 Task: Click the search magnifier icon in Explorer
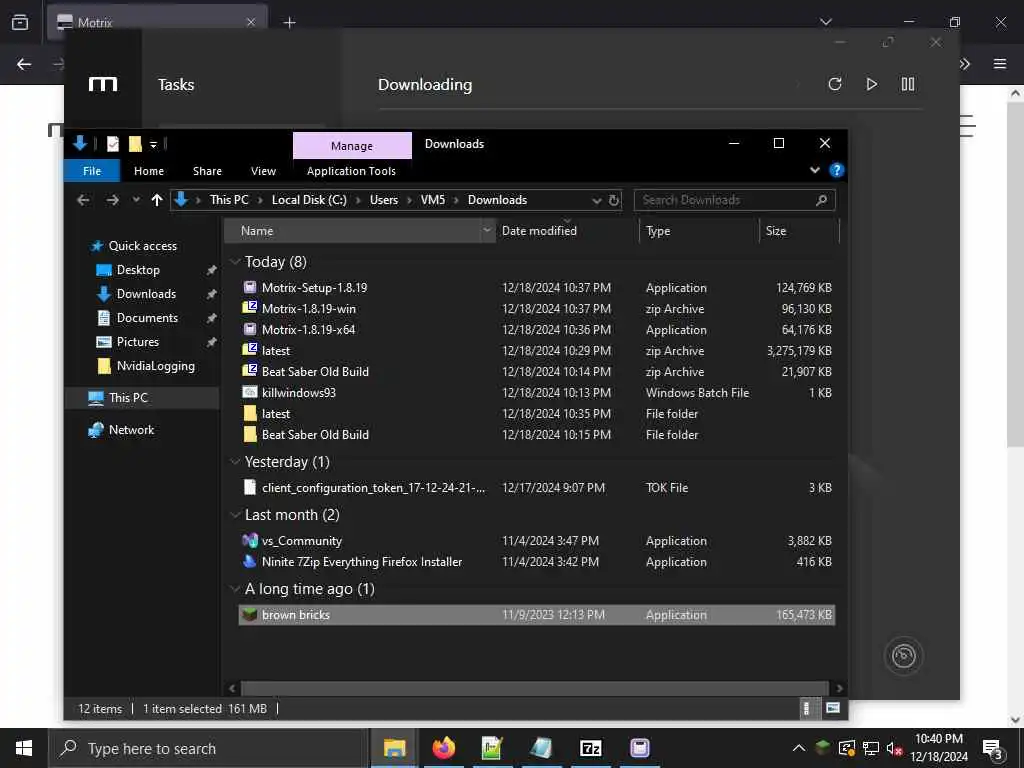pos(822,200)
